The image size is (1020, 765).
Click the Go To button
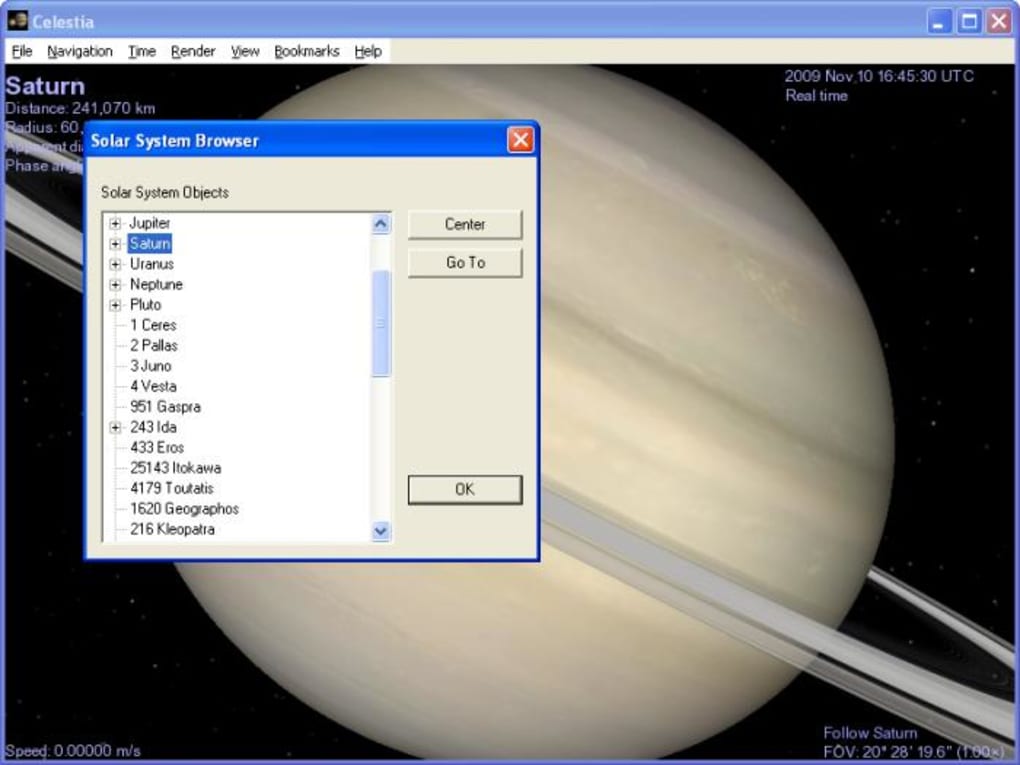tap(465, 263)
